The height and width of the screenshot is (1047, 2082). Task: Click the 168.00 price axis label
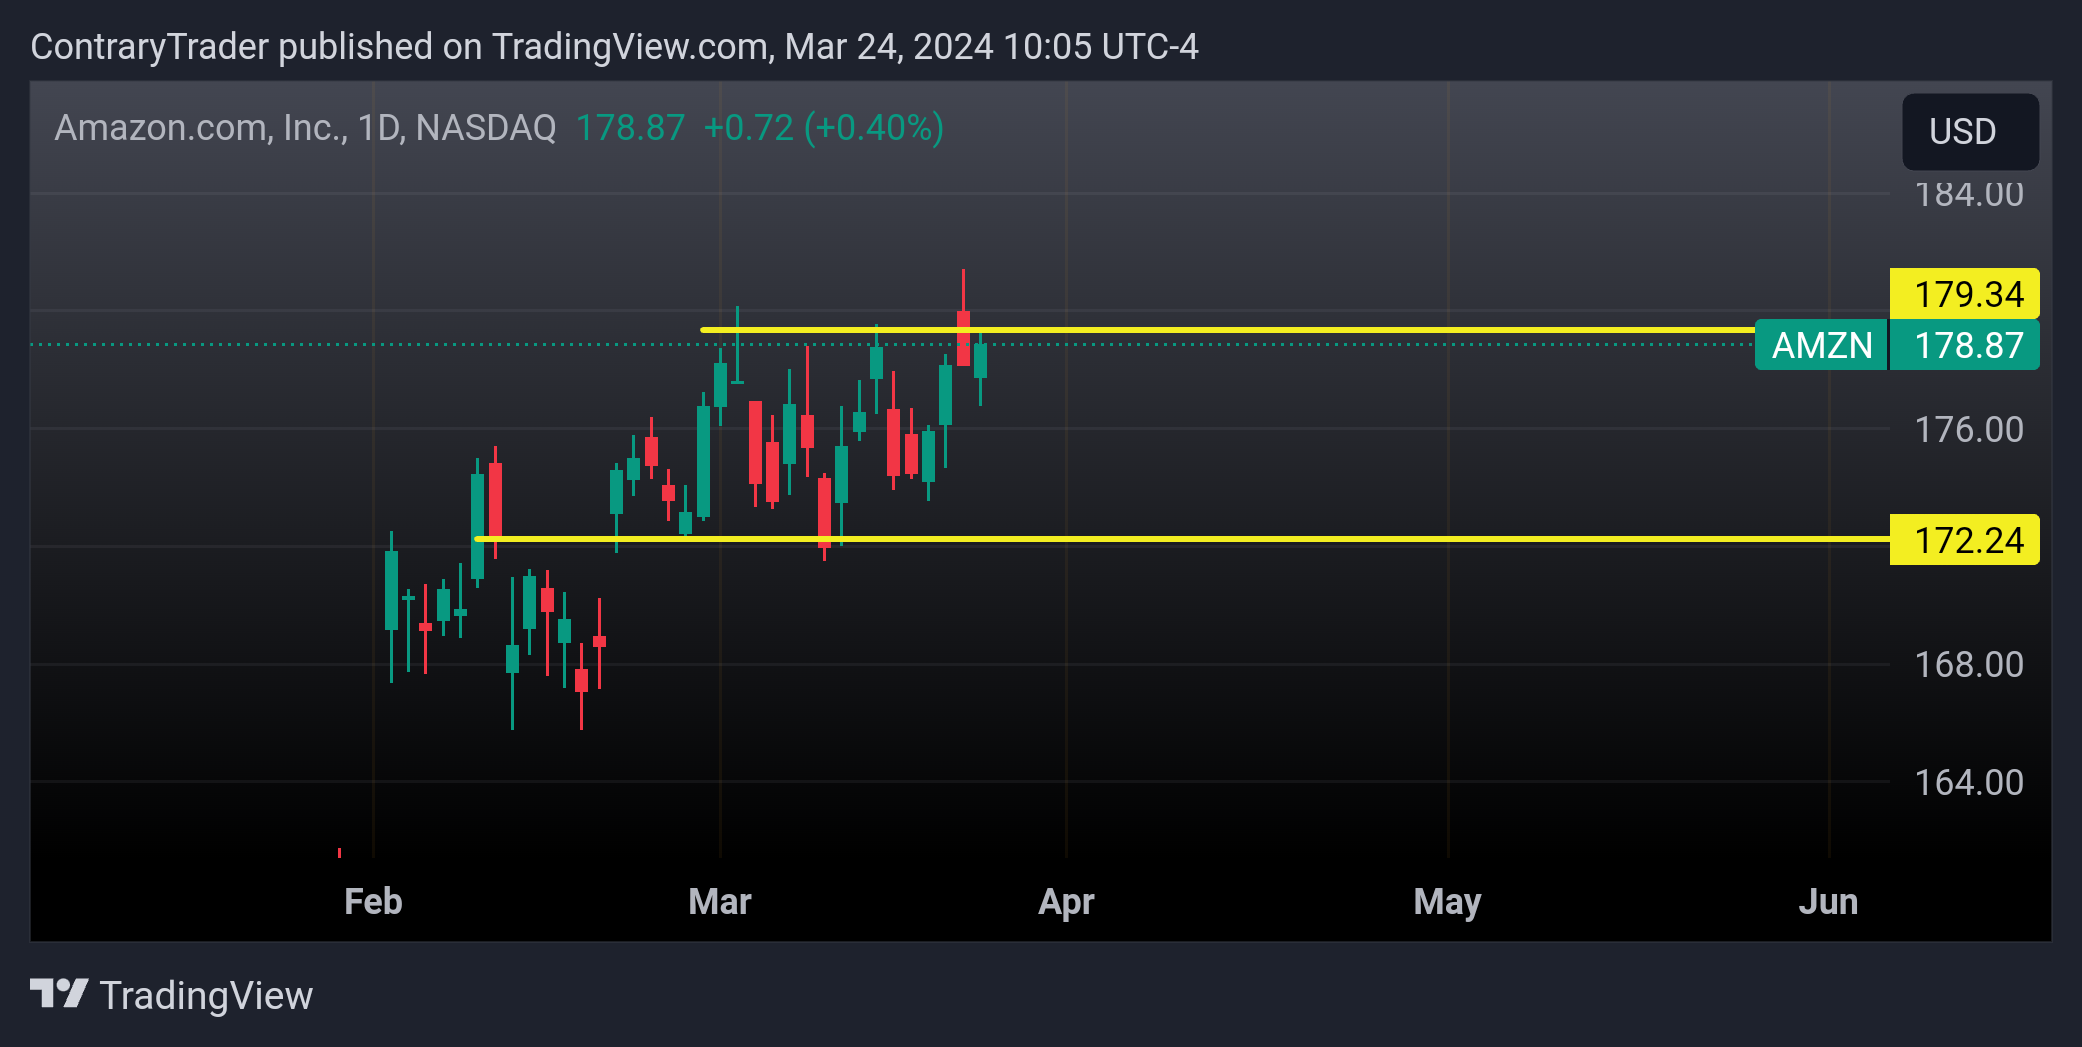coord(1968,665)
